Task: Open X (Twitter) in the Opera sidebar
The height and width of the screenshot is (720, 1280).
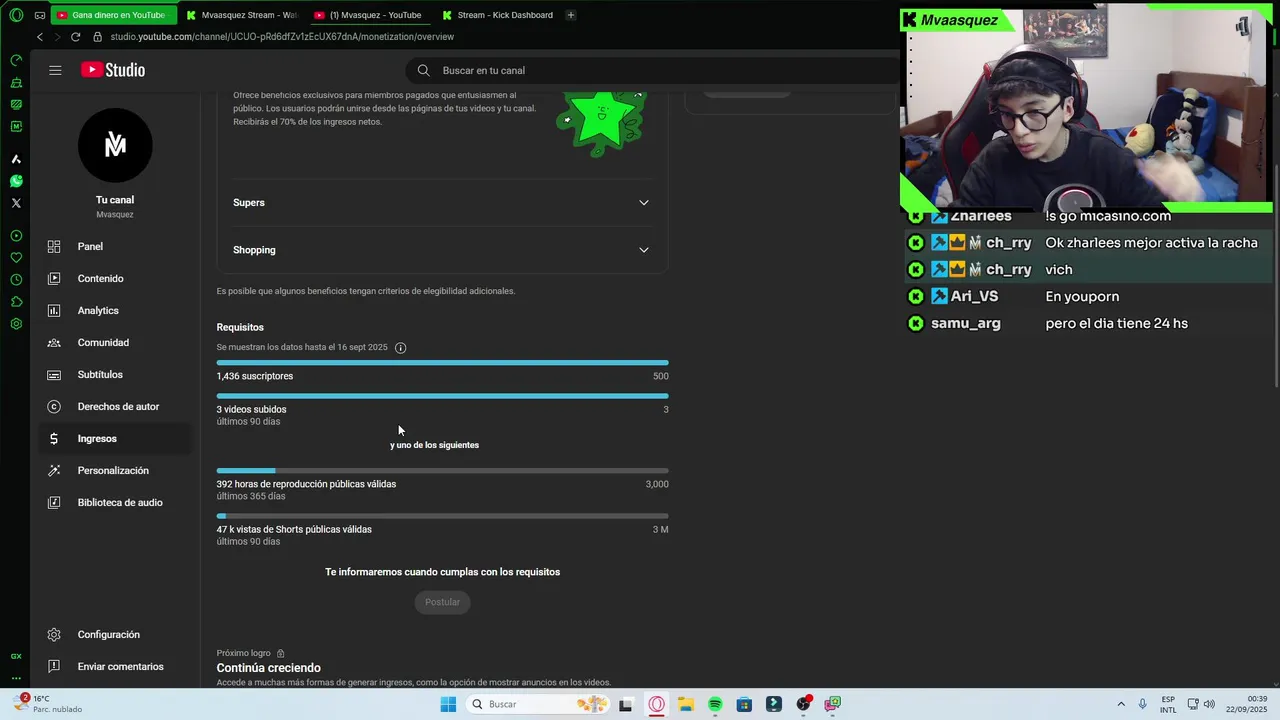Action: pos(16,203)
